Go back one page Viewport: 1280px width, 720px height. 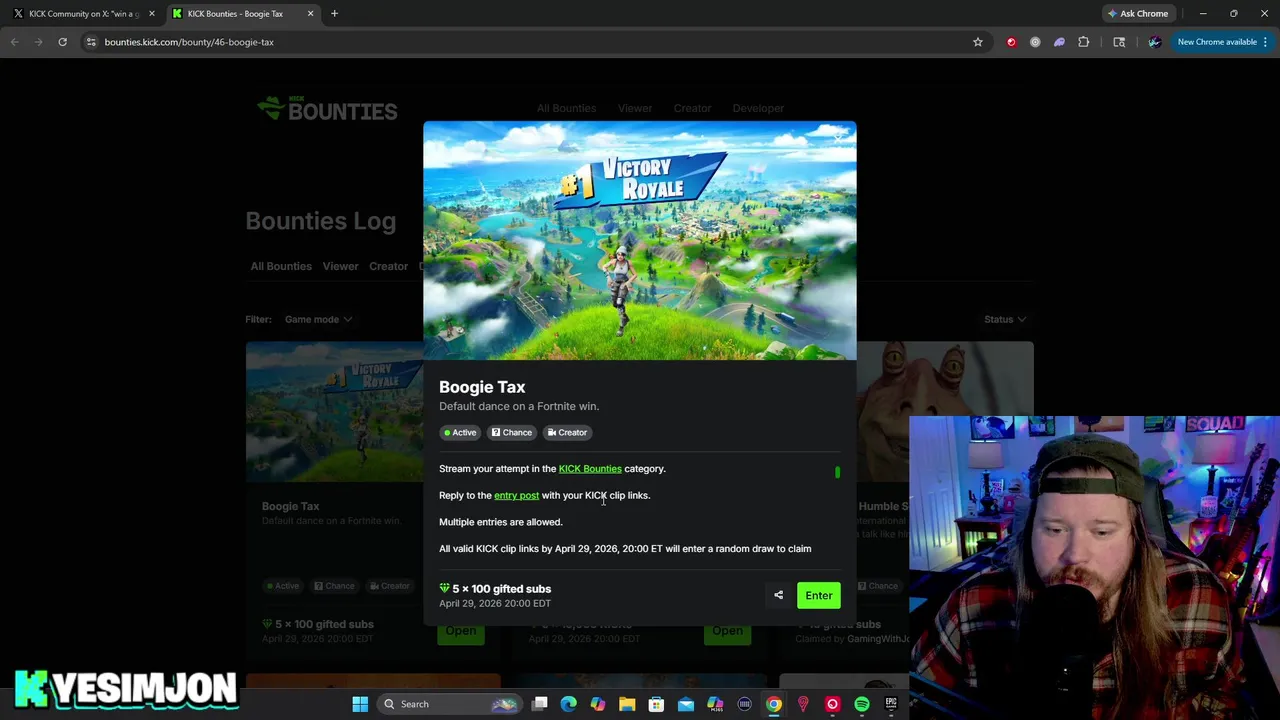[14, 42]
